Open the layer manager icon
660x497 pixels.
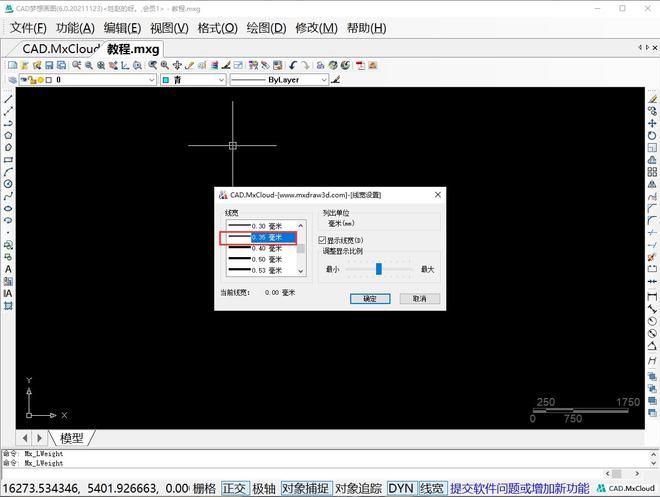tap(13, 80)
